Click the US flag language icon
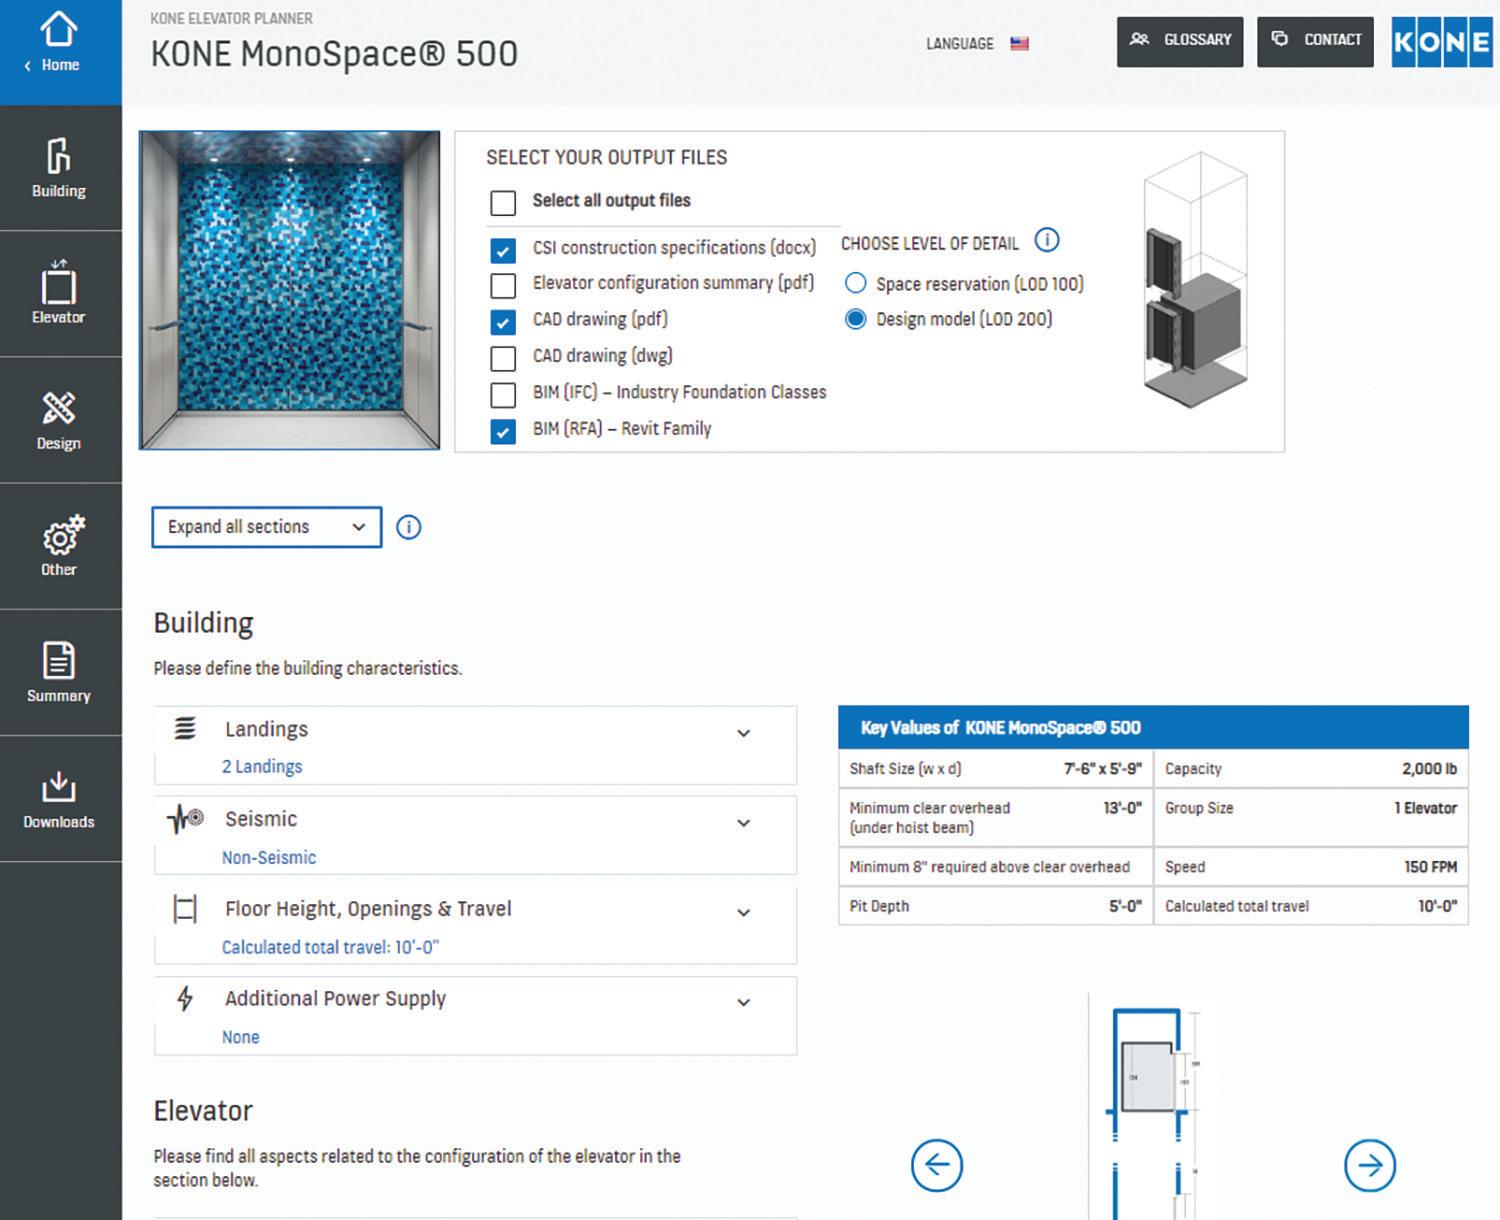This screenshot has width=1500, height=1220. click(1019, 44)
